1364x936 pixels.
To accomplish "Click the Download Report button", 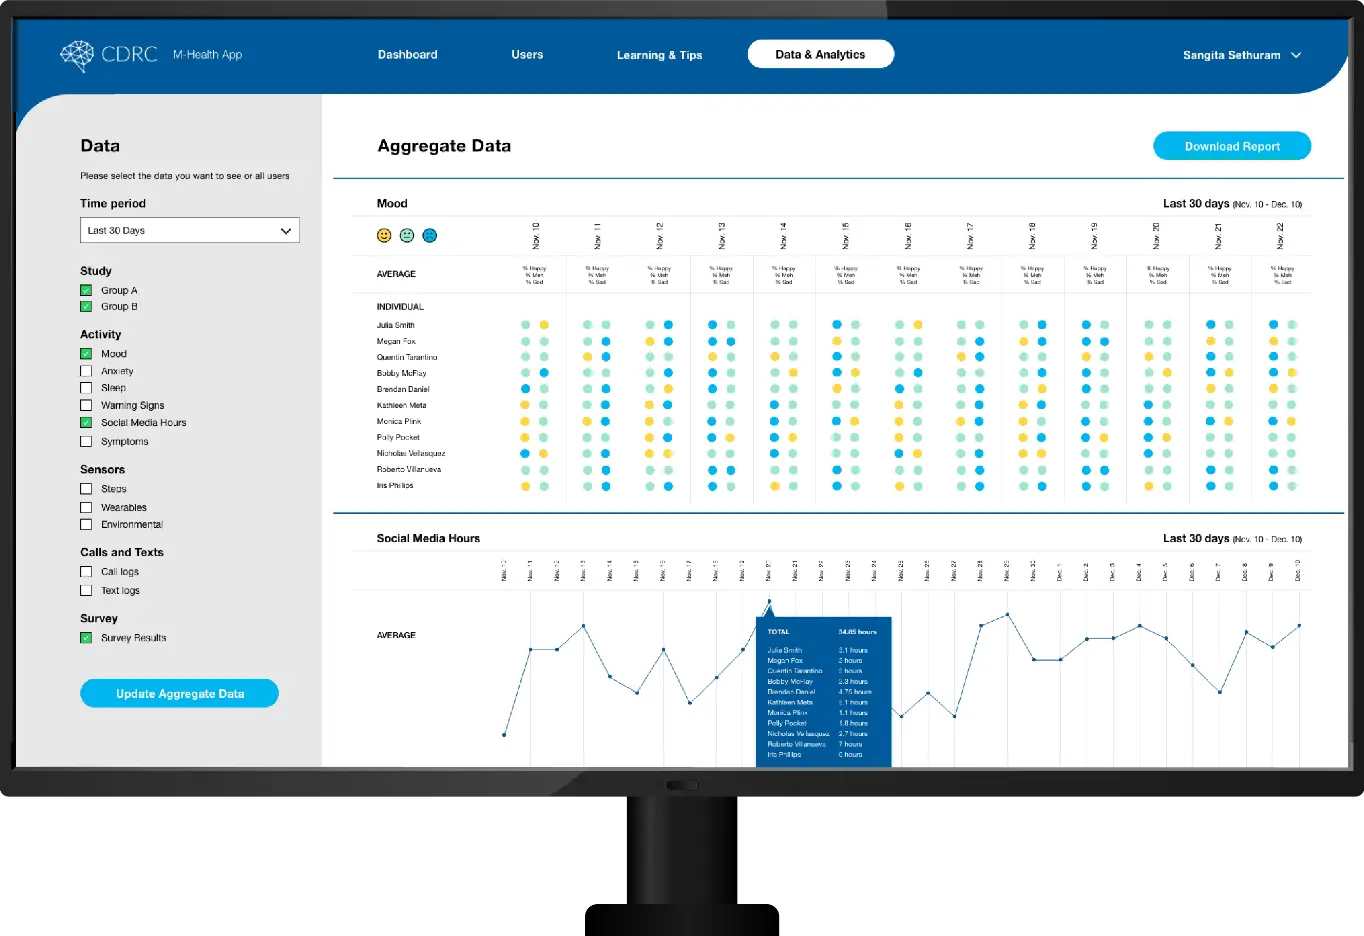I will coord(1231,145).
